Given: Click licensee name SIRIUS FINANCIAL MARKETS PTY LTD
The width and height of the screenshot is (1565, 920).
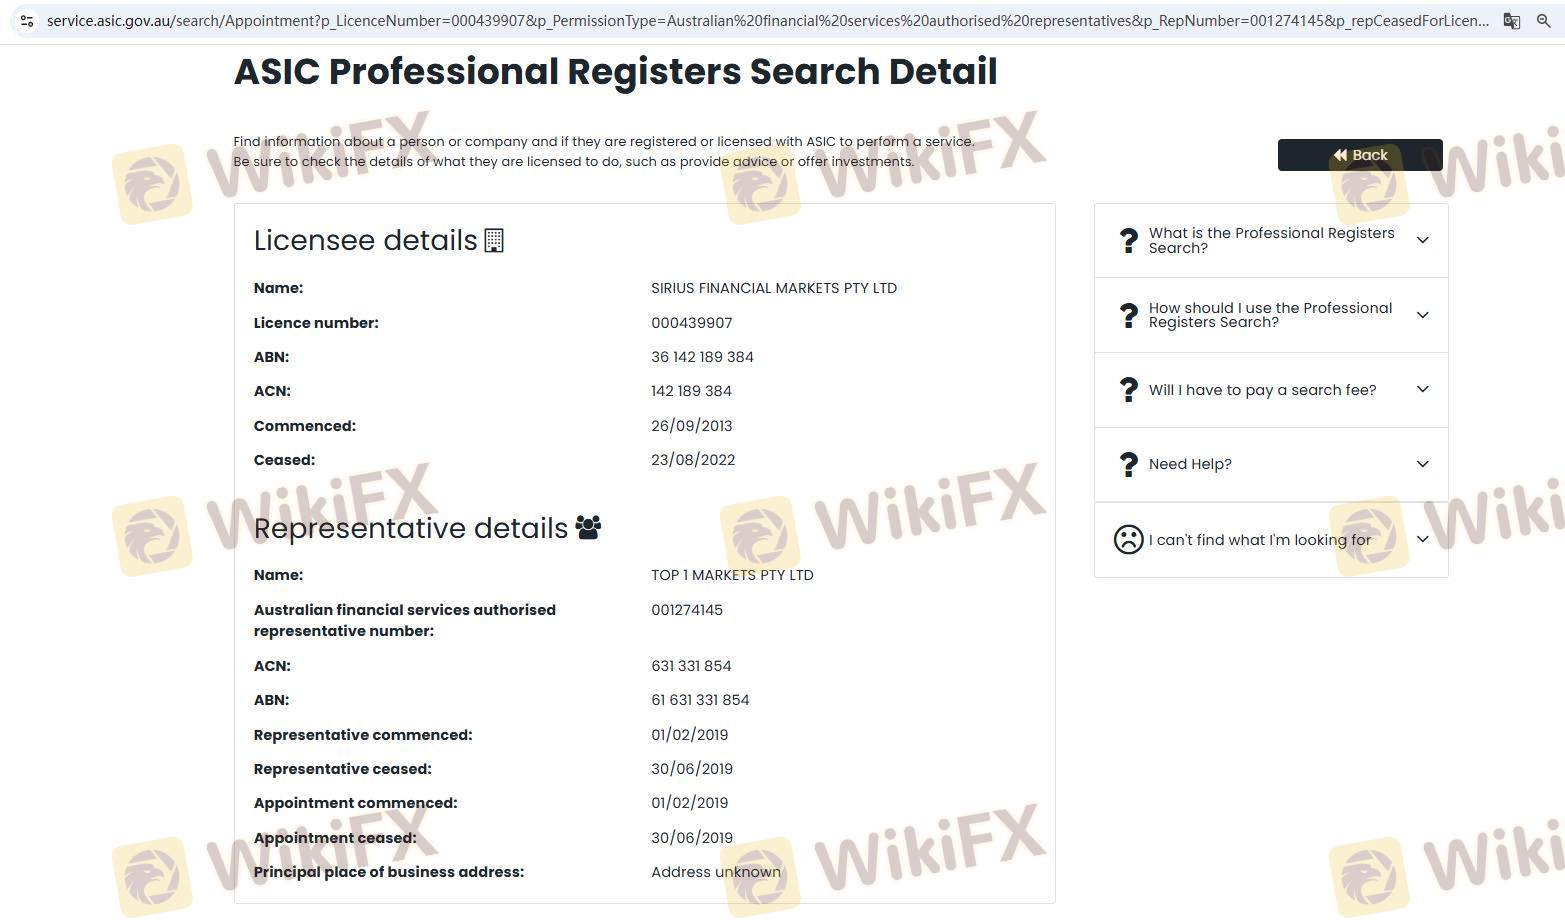Looking at the screenshot, I should pos(773,288).
